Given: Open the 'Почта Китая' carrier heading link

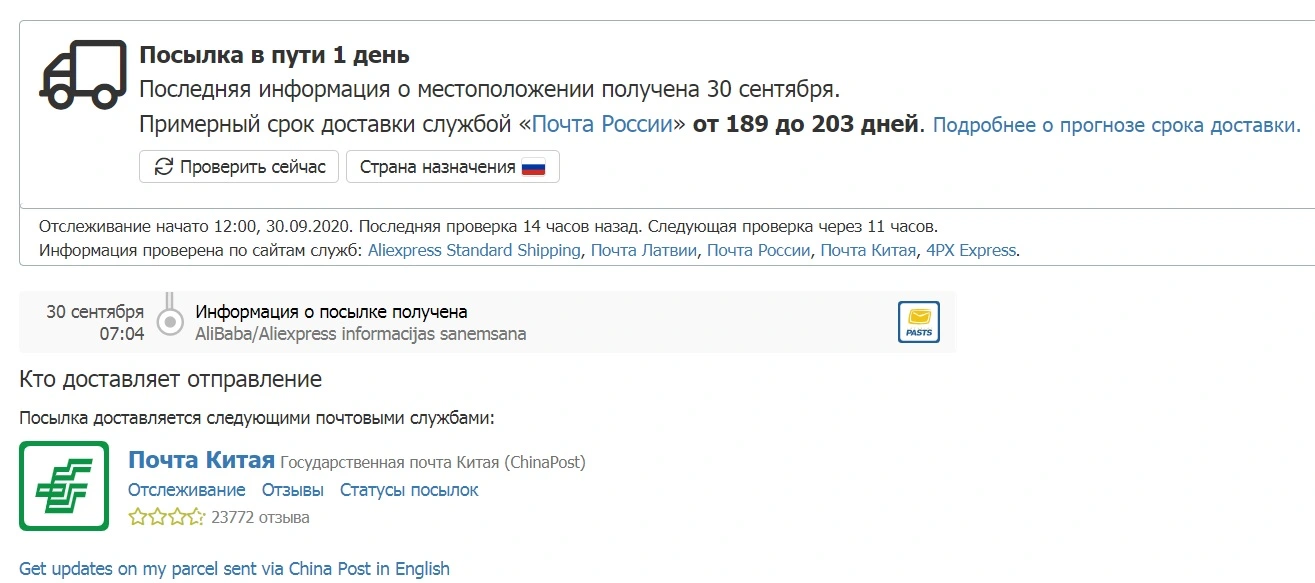Looking at the screenshot, I should click(201, 460).
